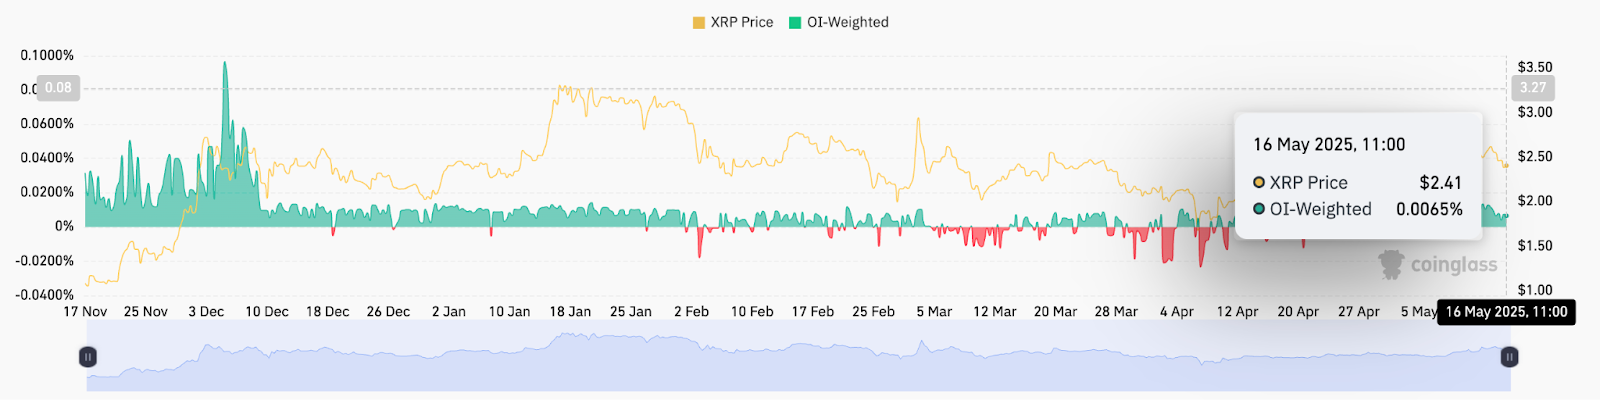Click the coinglass watermark text

pos(1454,265)
